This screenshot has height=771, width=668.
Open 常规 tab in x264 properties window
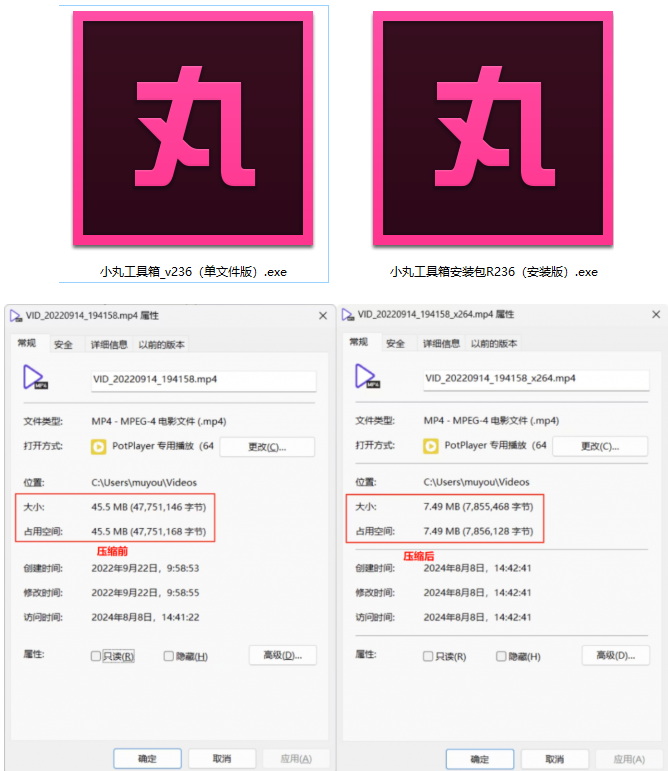[358, 342]
